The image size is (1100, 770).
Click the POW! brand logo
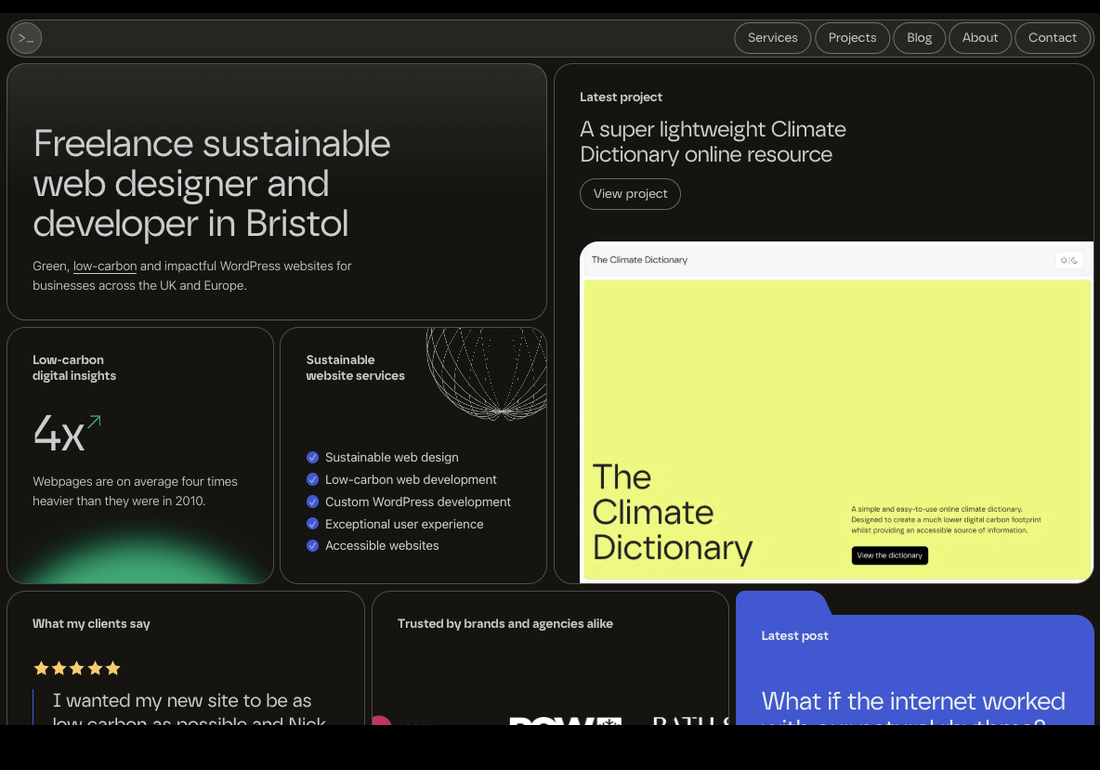coord(565,721)
